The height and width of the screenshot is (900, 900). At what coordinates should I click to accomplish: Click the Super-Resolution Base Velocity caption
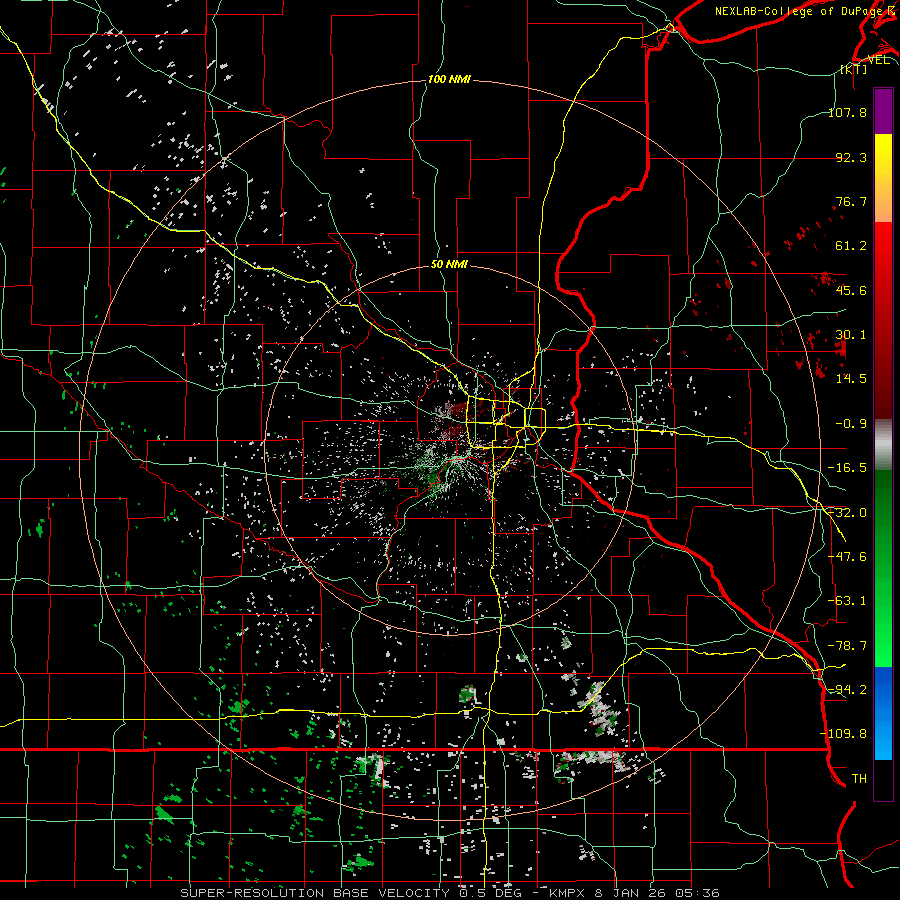tap(449, 893)
